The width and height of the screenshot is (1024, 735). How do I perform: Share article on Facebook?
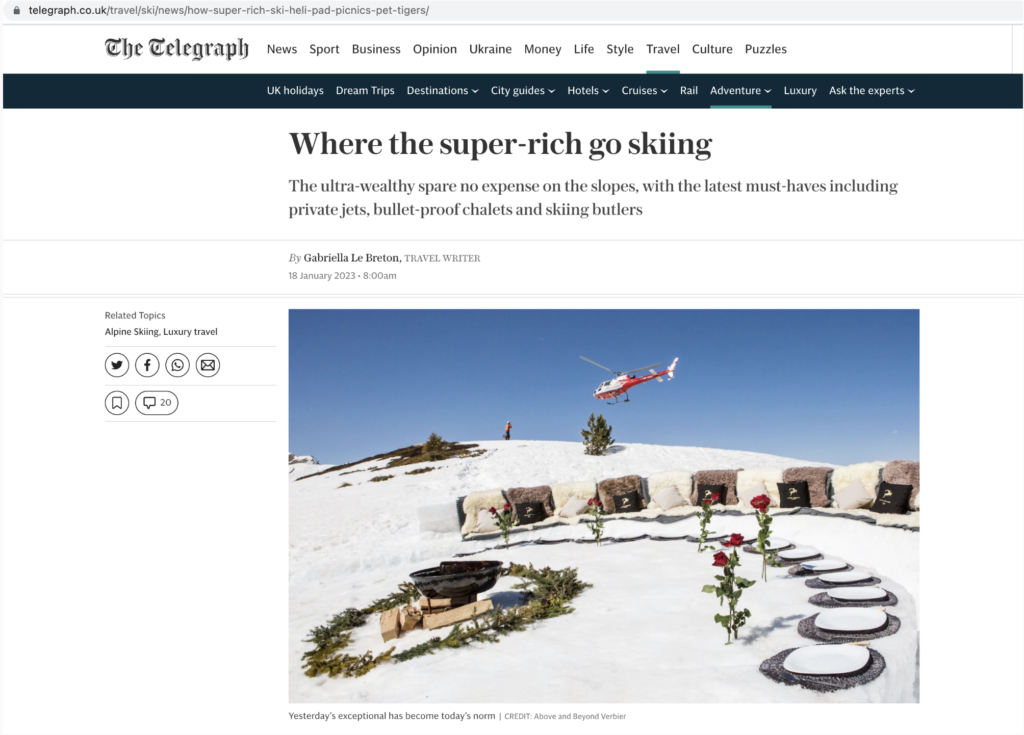pyautogui.click(x=147, y=365)
